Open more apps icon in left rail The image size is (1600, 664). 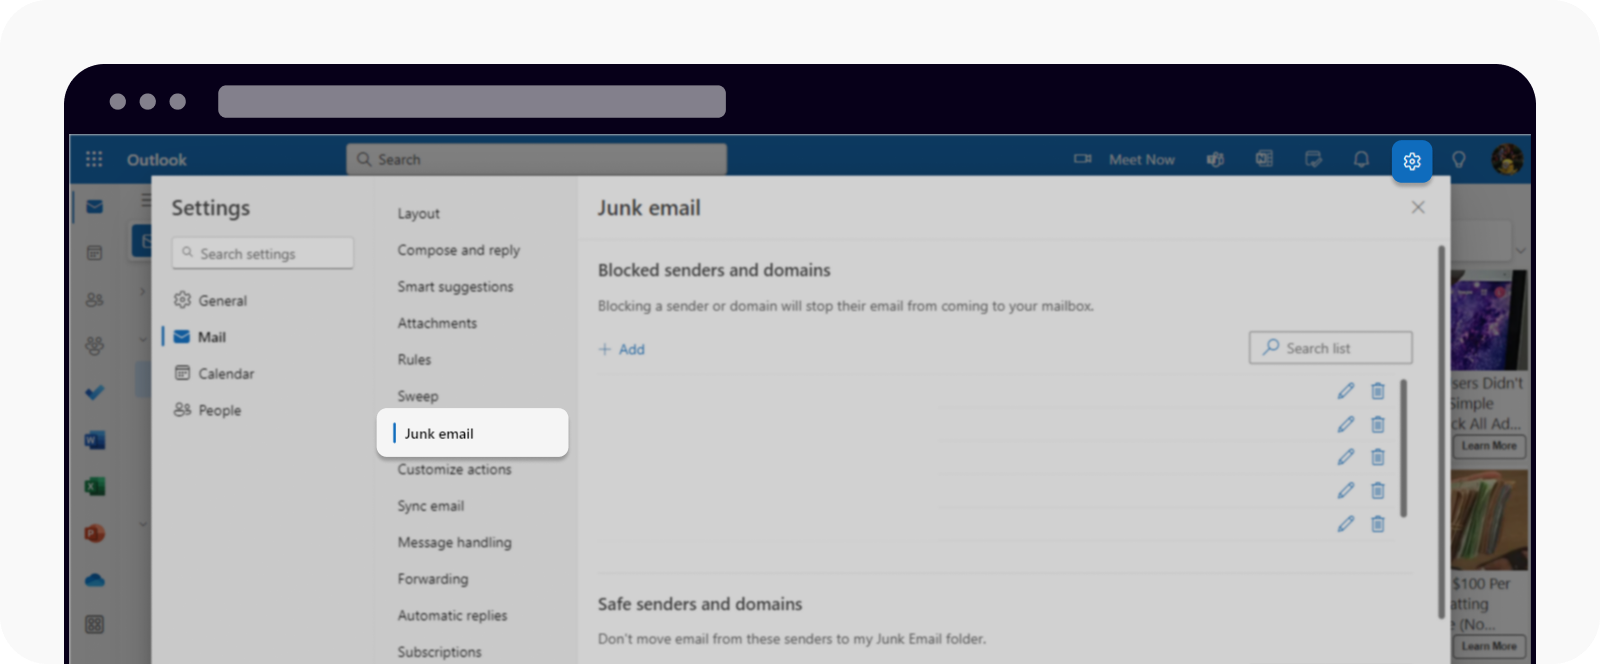coord(94,624)
